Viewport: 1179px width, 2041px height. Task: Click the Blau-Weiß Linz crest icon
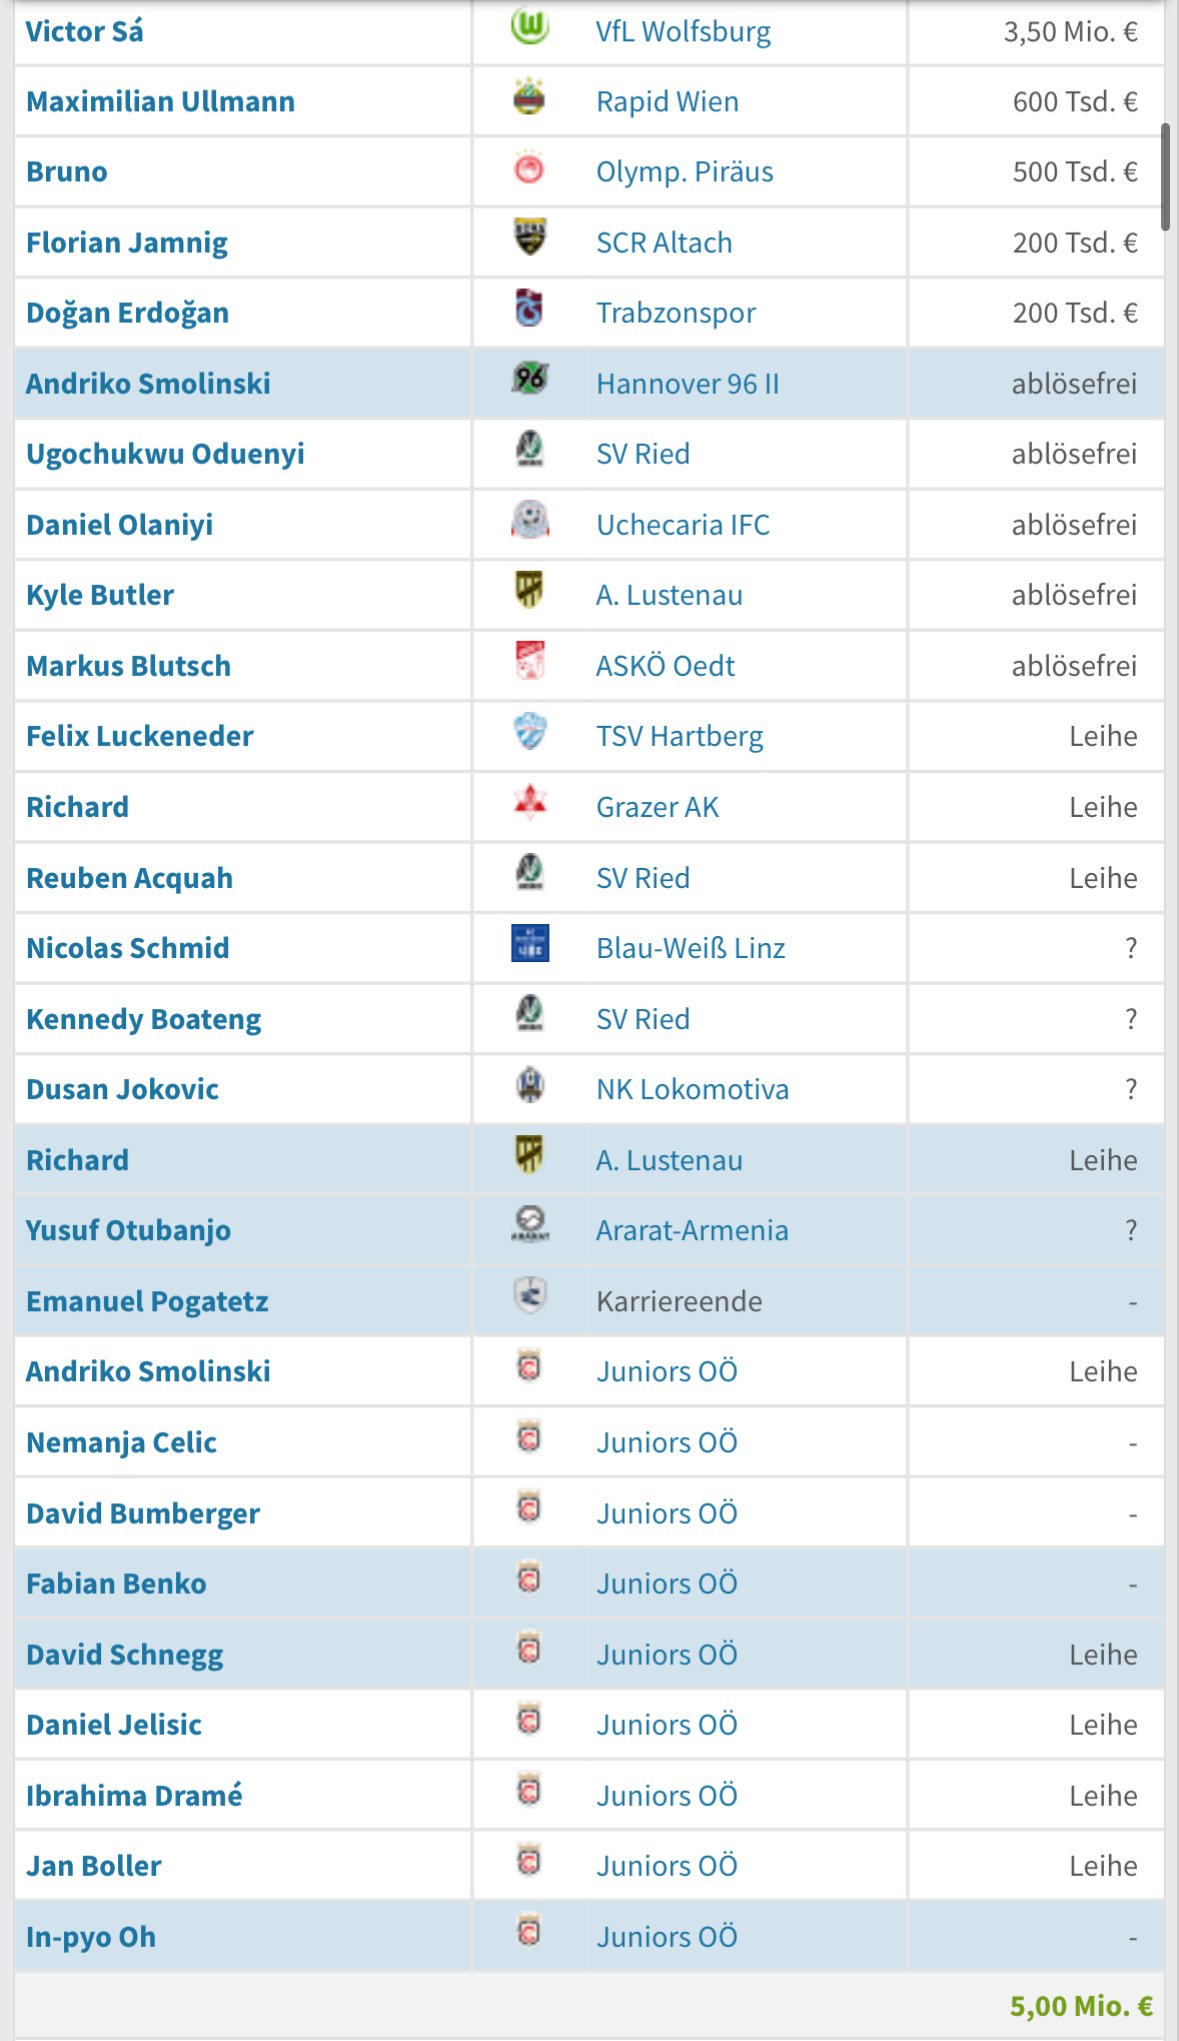point(530,943)
